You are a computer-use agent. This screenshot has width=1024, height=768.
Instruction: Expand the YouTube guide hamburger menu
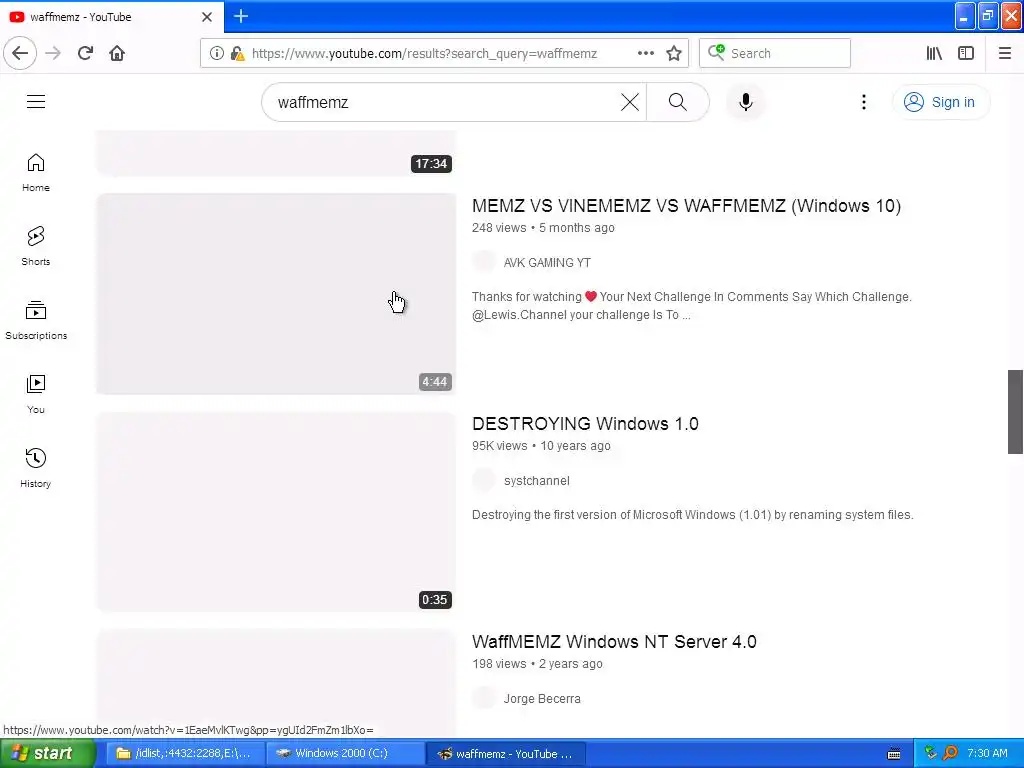click(x=36, y=101)
